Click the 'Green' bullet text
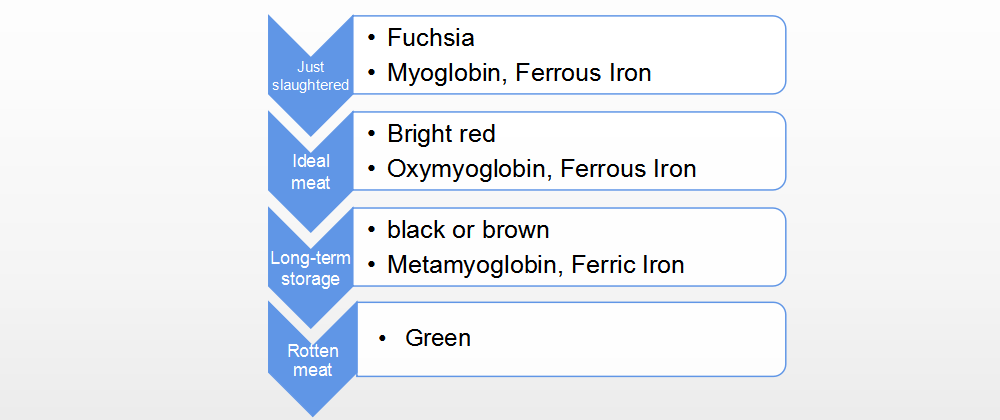1000x420 pixels. click(438, 338)
